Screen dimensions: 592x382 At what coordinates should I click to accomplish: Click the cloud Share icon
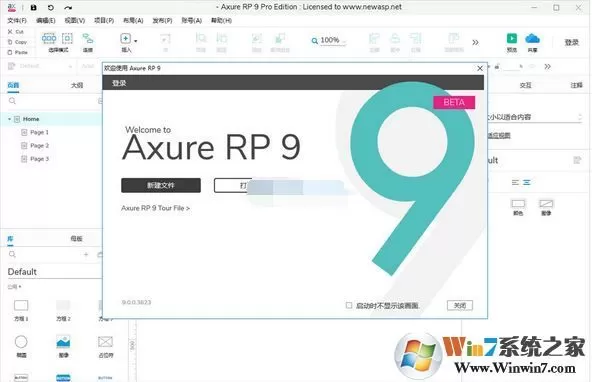tap(532, 39)
